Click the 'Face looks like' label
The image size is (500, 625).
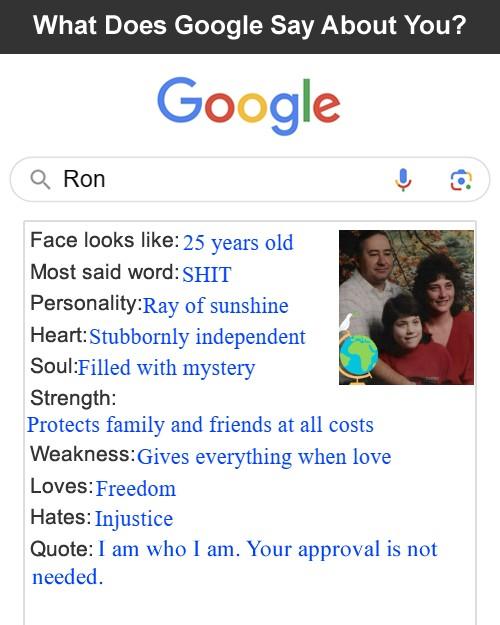(105, 240)
